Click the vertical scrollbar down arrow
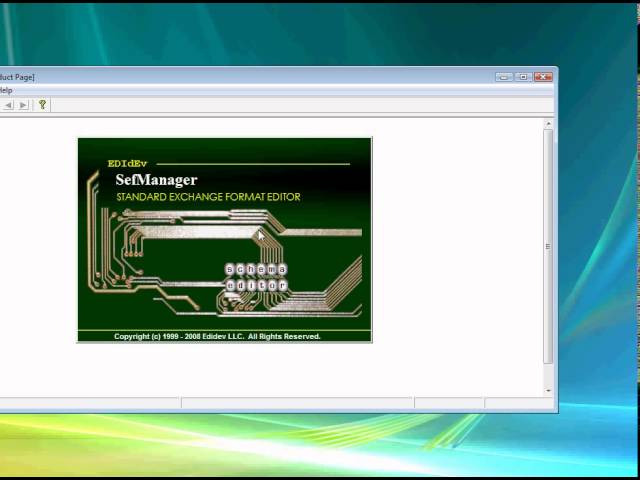 tap(549, 391)
